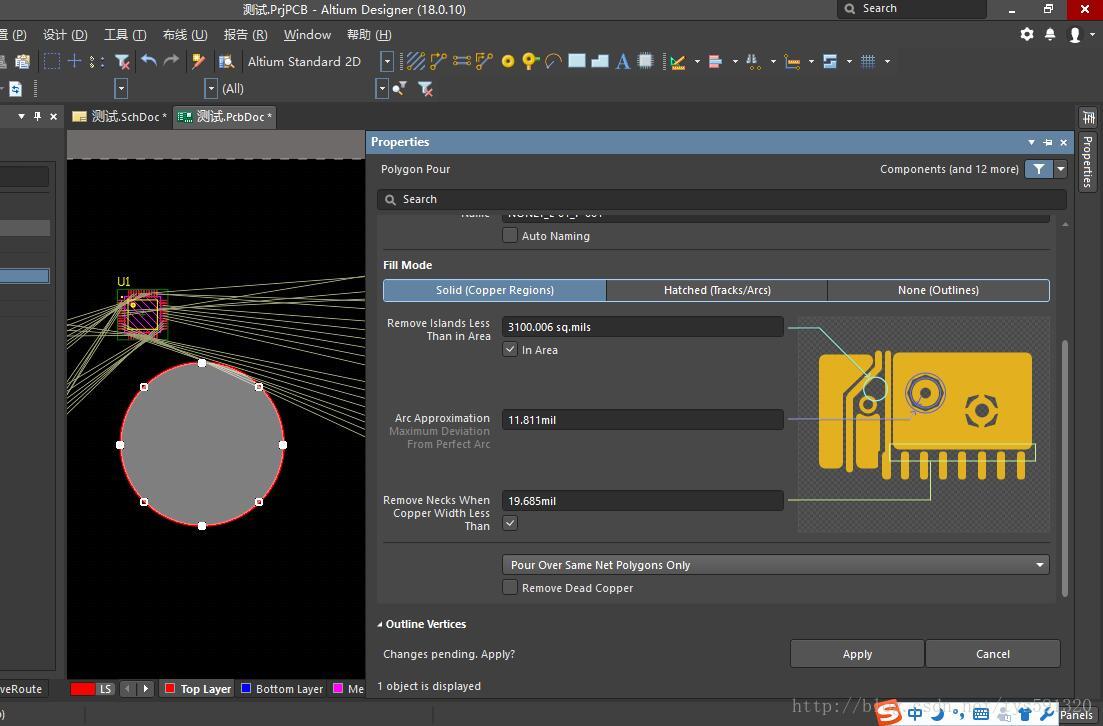Screen dimensions: 1103x726
Task: Click the red LS layer set swatch
Action: point(82,689)
